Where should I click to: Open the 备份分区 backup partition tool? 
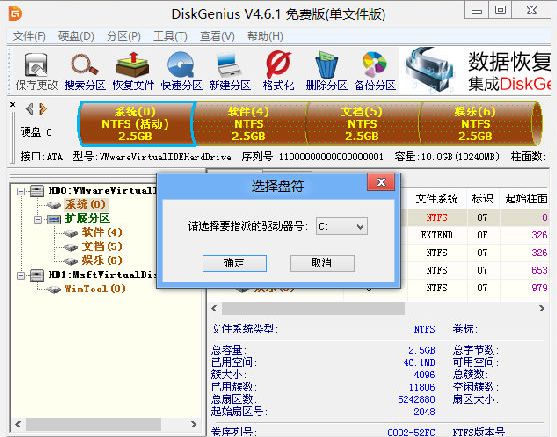[x=375, y=71]
